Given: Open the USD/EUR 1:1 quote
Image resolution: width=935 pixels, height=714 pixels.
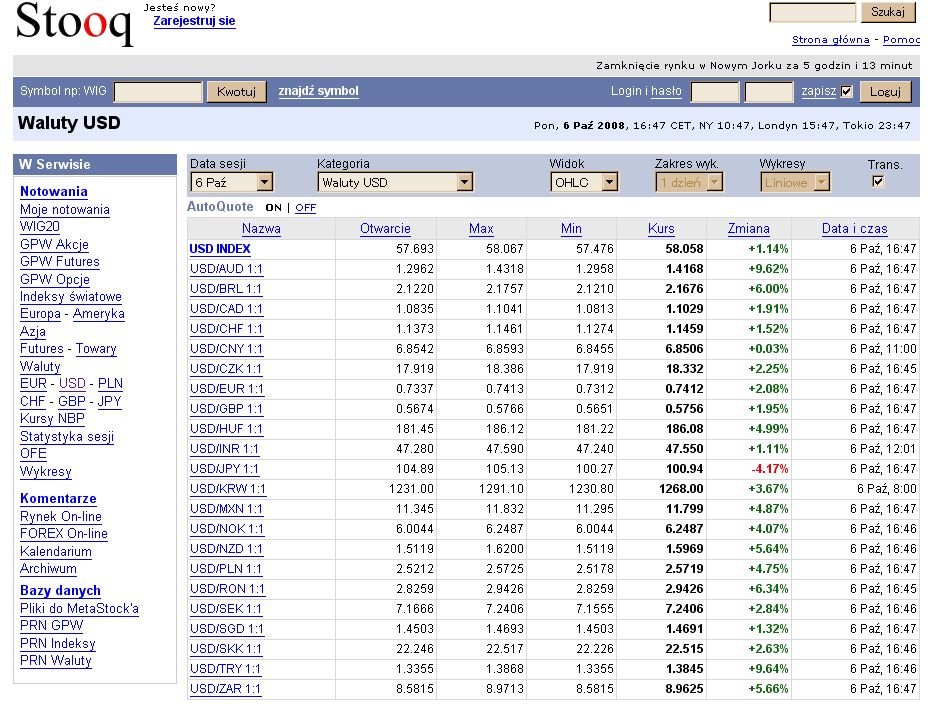Looking at the screenshot, I should pyautogui.click(x=227, y=389).
